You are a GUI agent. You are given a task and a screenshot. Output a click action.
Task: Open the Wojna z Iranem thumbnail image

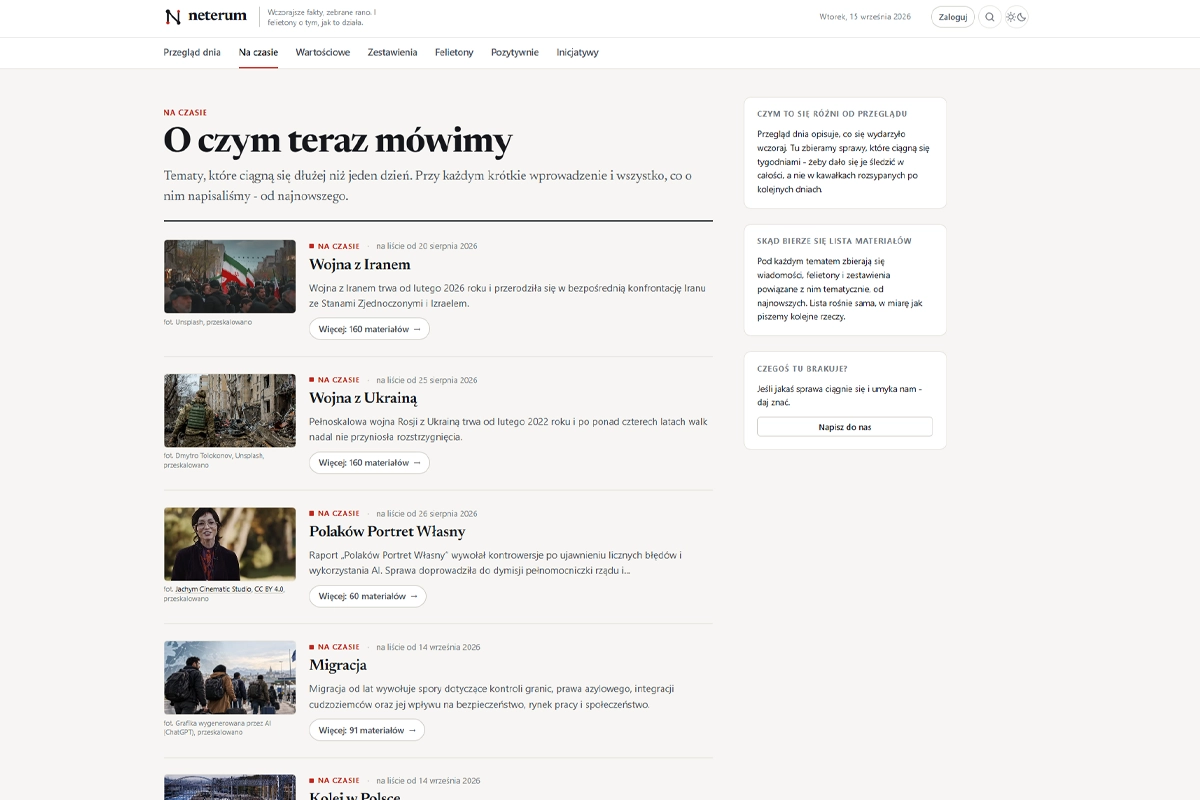tap(230, 277)
